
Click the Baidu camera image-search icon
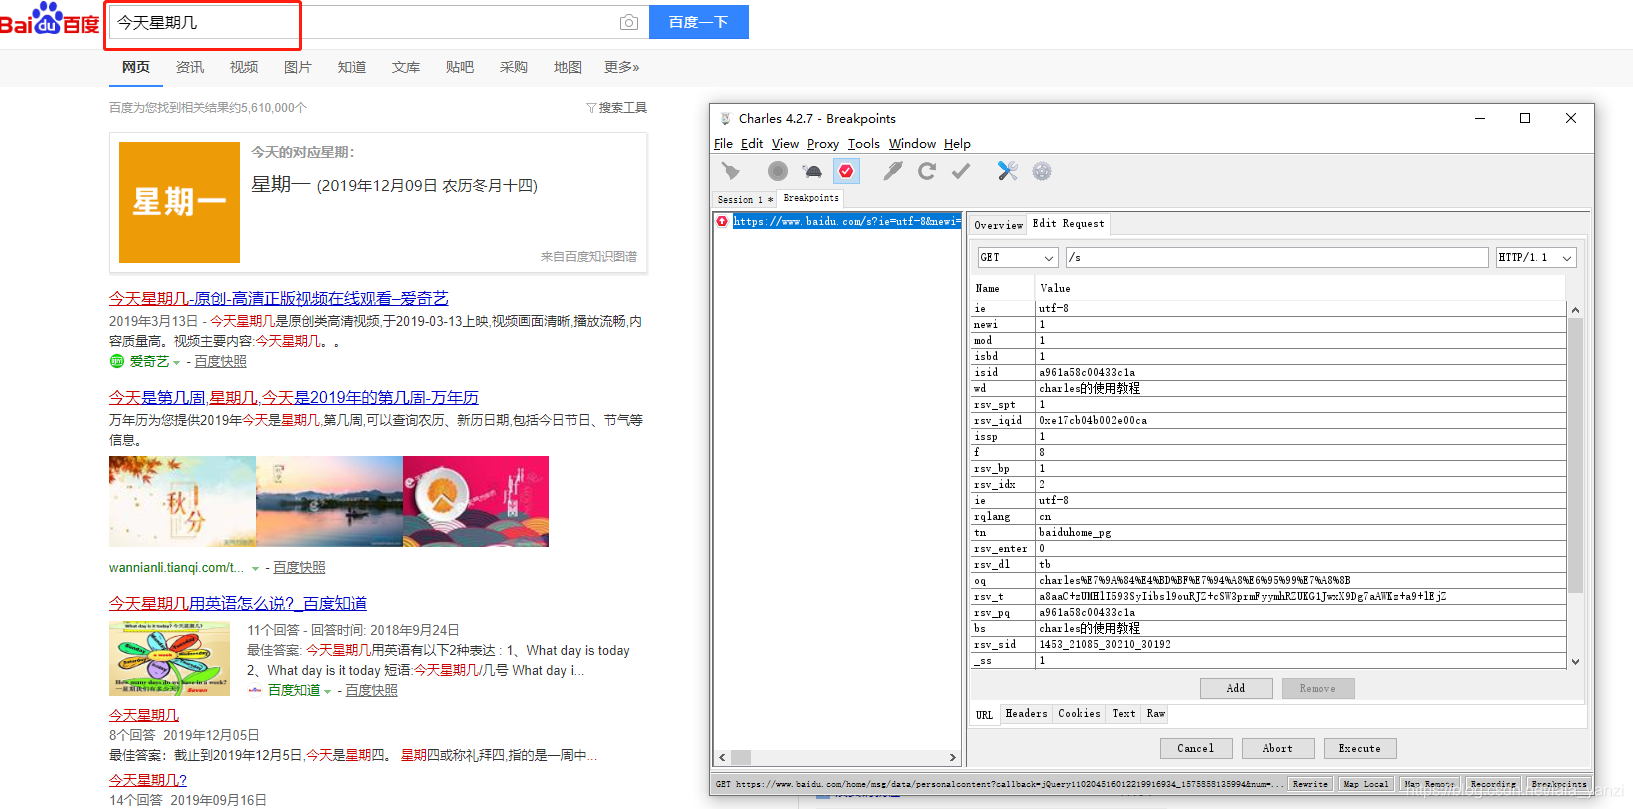(x=628, y=22)
